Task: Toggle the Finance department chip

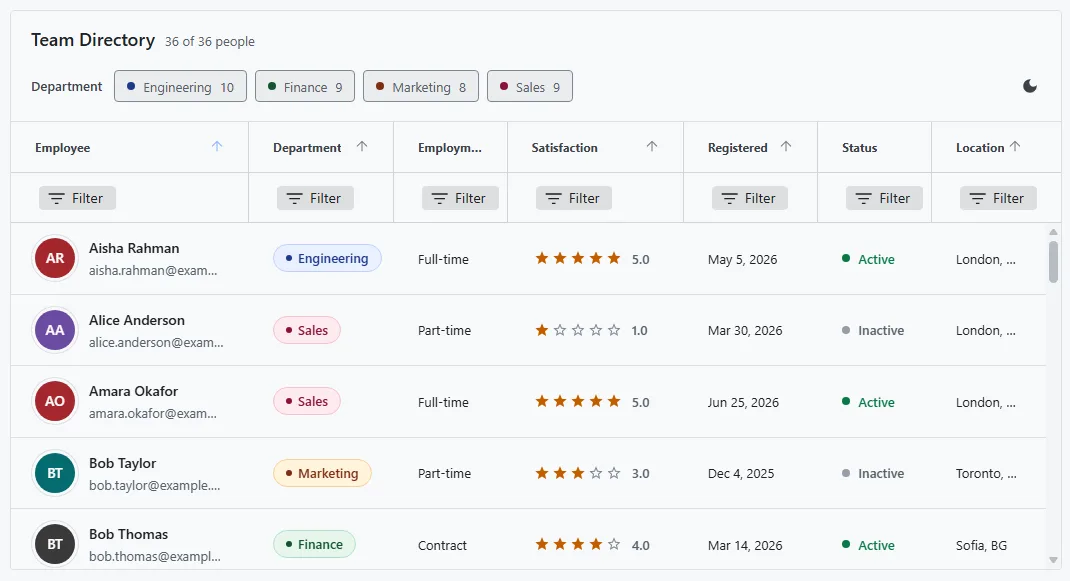Action: point(305,87)
